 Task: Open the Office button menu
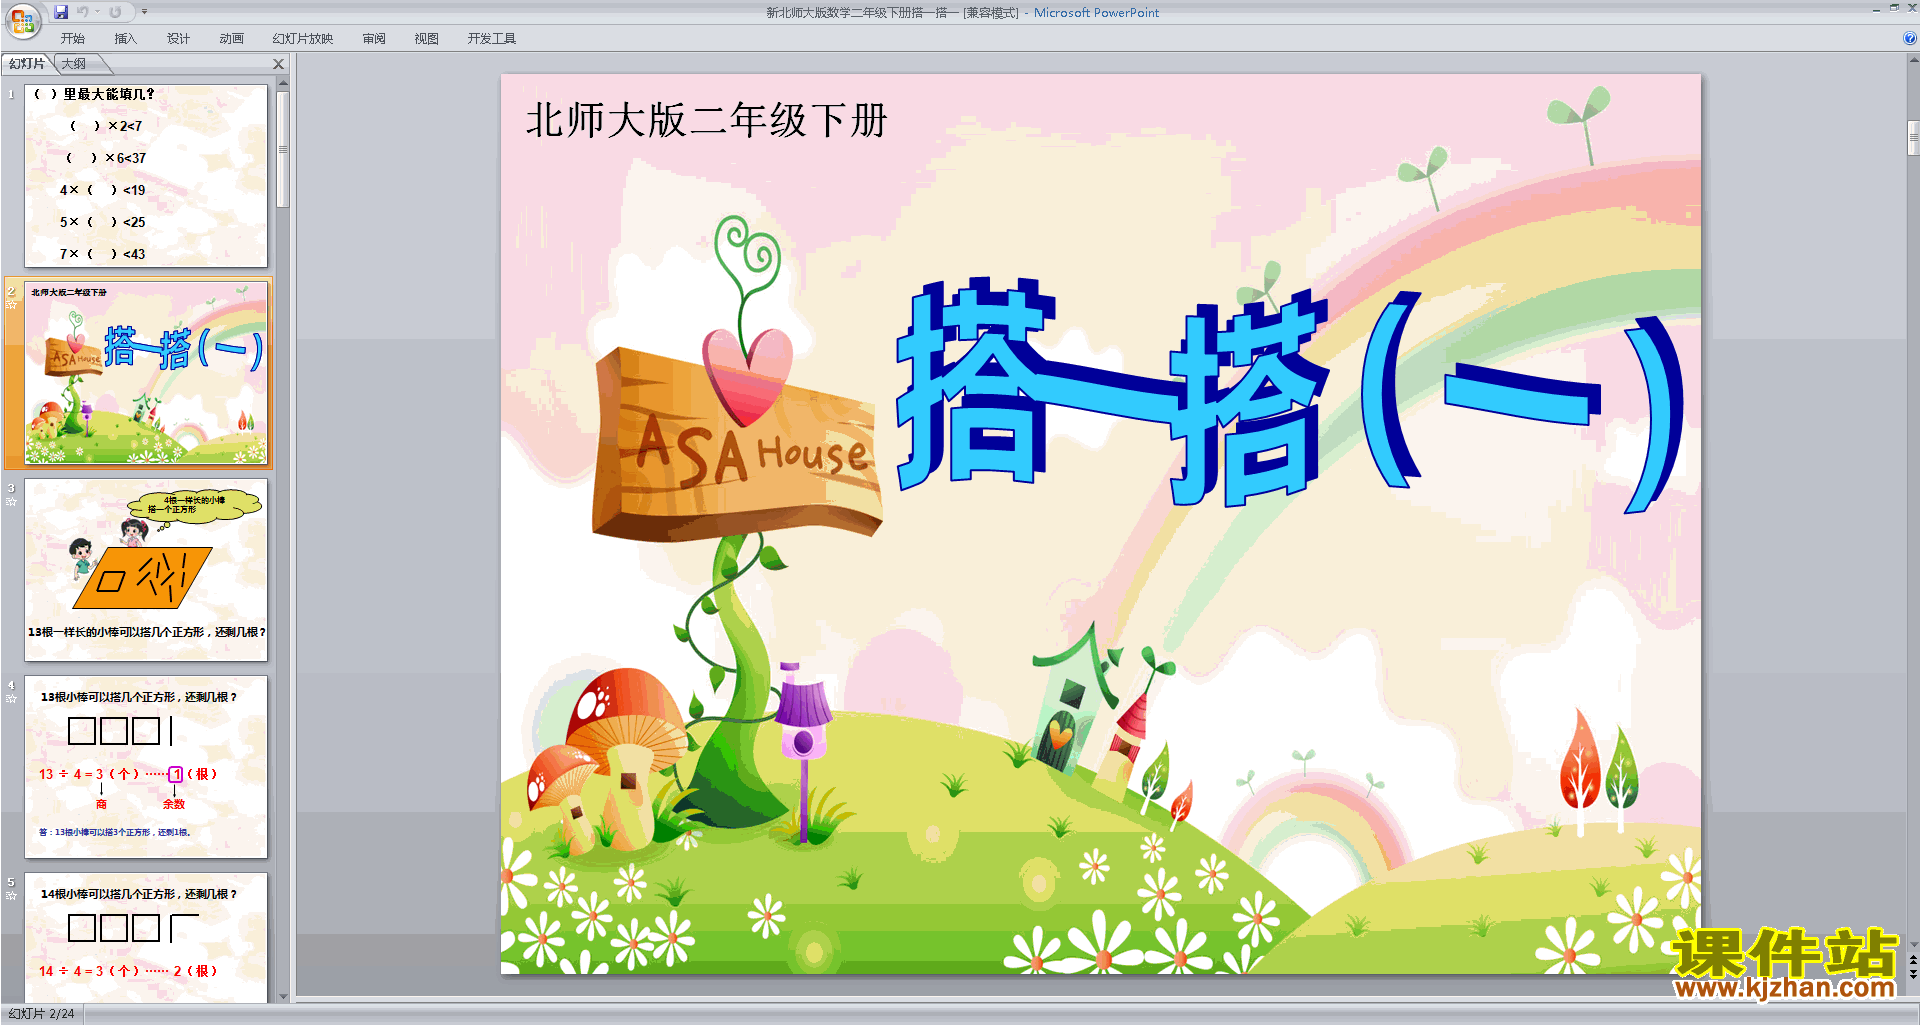pos(22,20)
